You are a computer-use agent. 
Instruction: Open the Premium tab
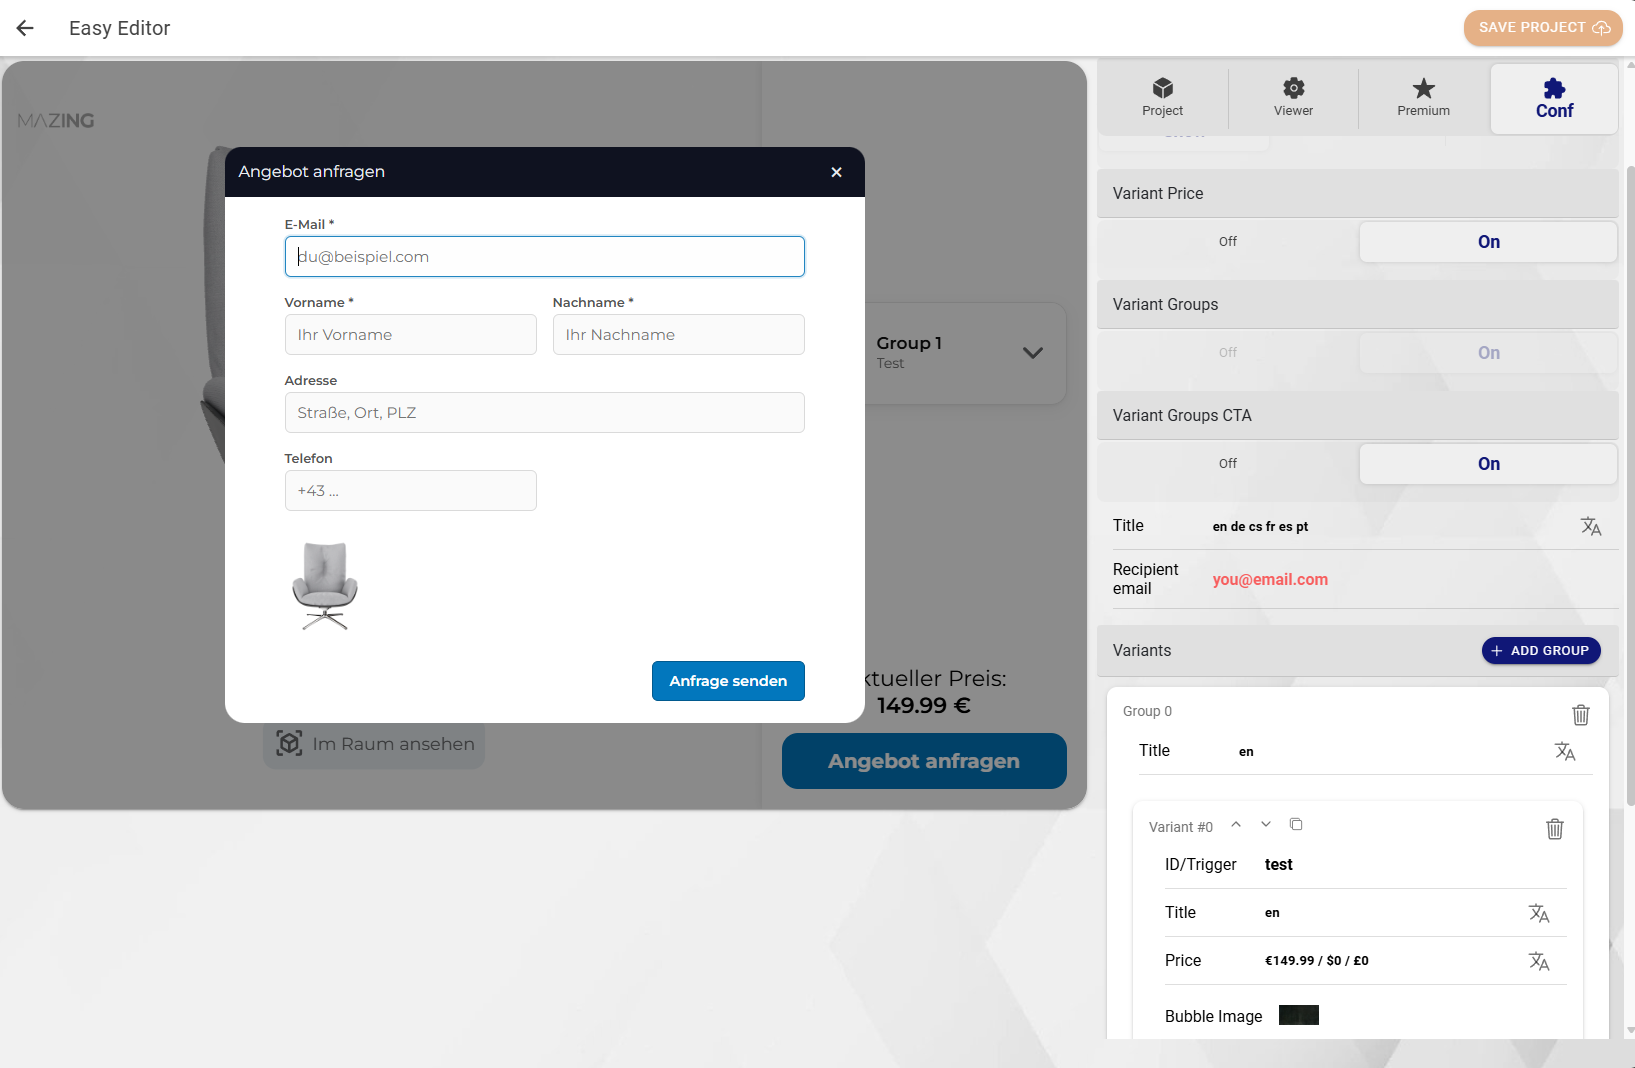click(1423, 98)
